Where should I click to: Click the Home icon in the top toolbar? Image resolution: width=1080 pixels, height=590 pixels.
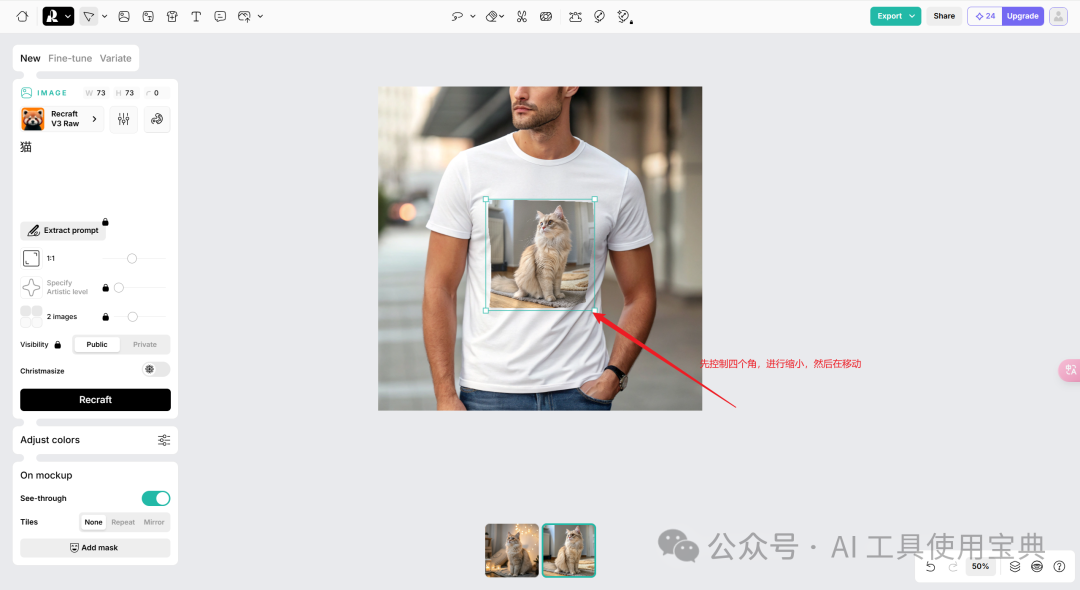22,16
